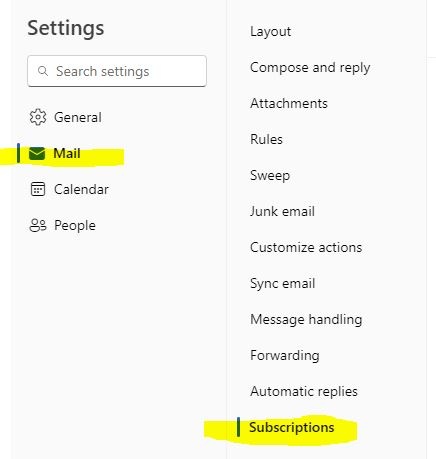Open the Sync email page
Image resolution: width=436 pixels, height=459 pixels.
click(282, 284)
